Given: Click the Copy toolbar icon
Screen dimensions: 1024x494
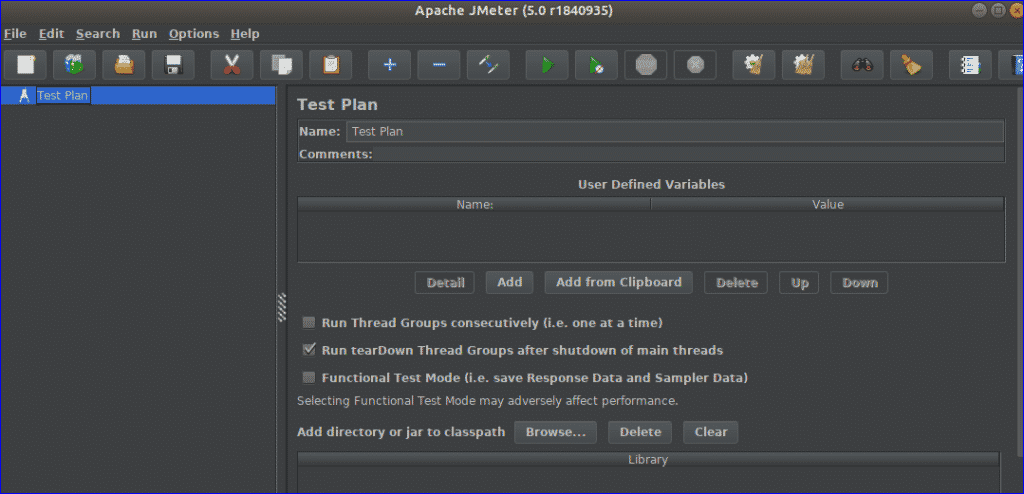Looking at the screenshot, I should coord(281,65).
